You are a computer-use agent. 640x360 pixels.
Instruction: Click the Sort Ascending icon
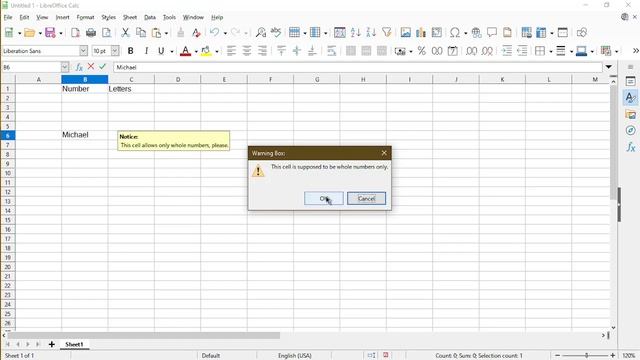click(x=356, y=33)
